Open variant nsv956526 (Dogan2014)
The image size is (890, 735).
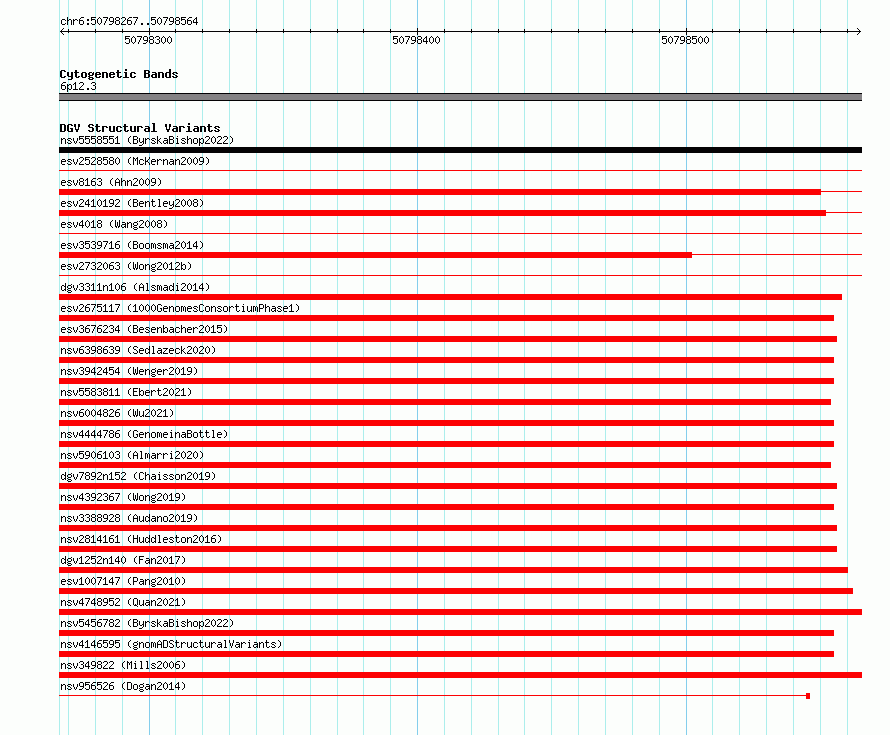click(x=123, y=686)
